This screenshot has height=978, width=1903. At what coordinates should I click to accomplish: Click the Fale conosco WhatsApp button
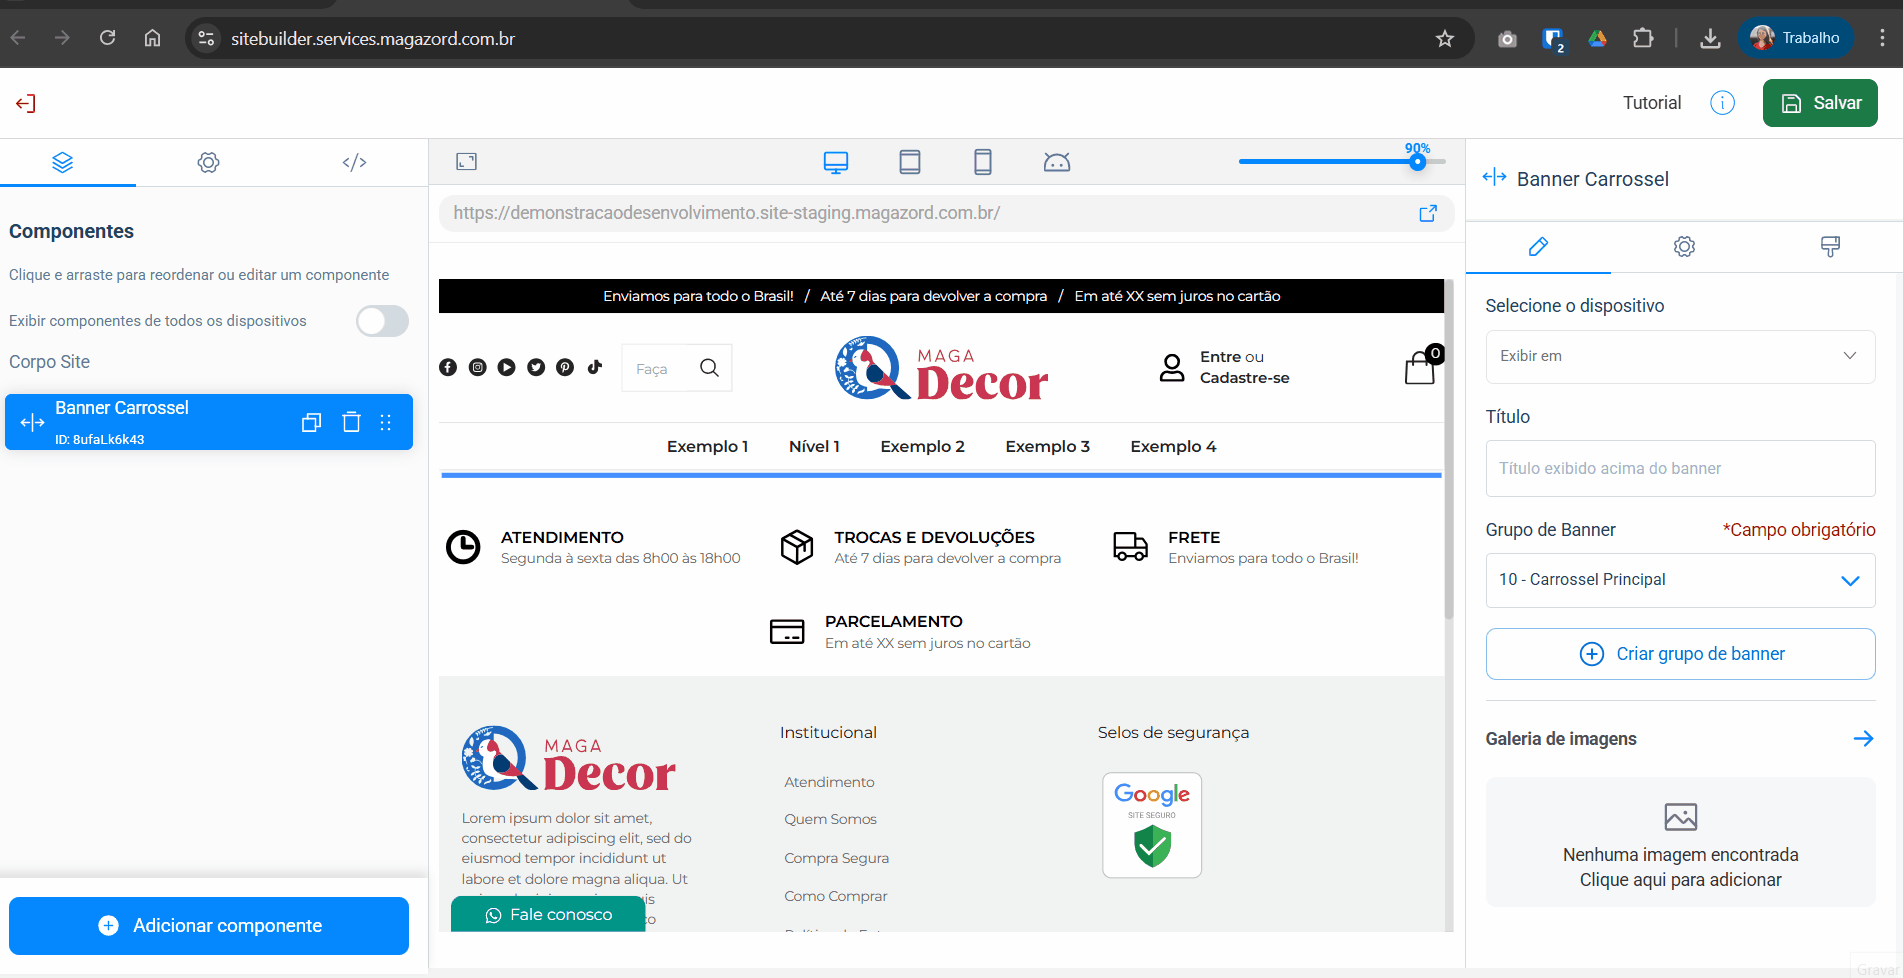click(548, 915)
